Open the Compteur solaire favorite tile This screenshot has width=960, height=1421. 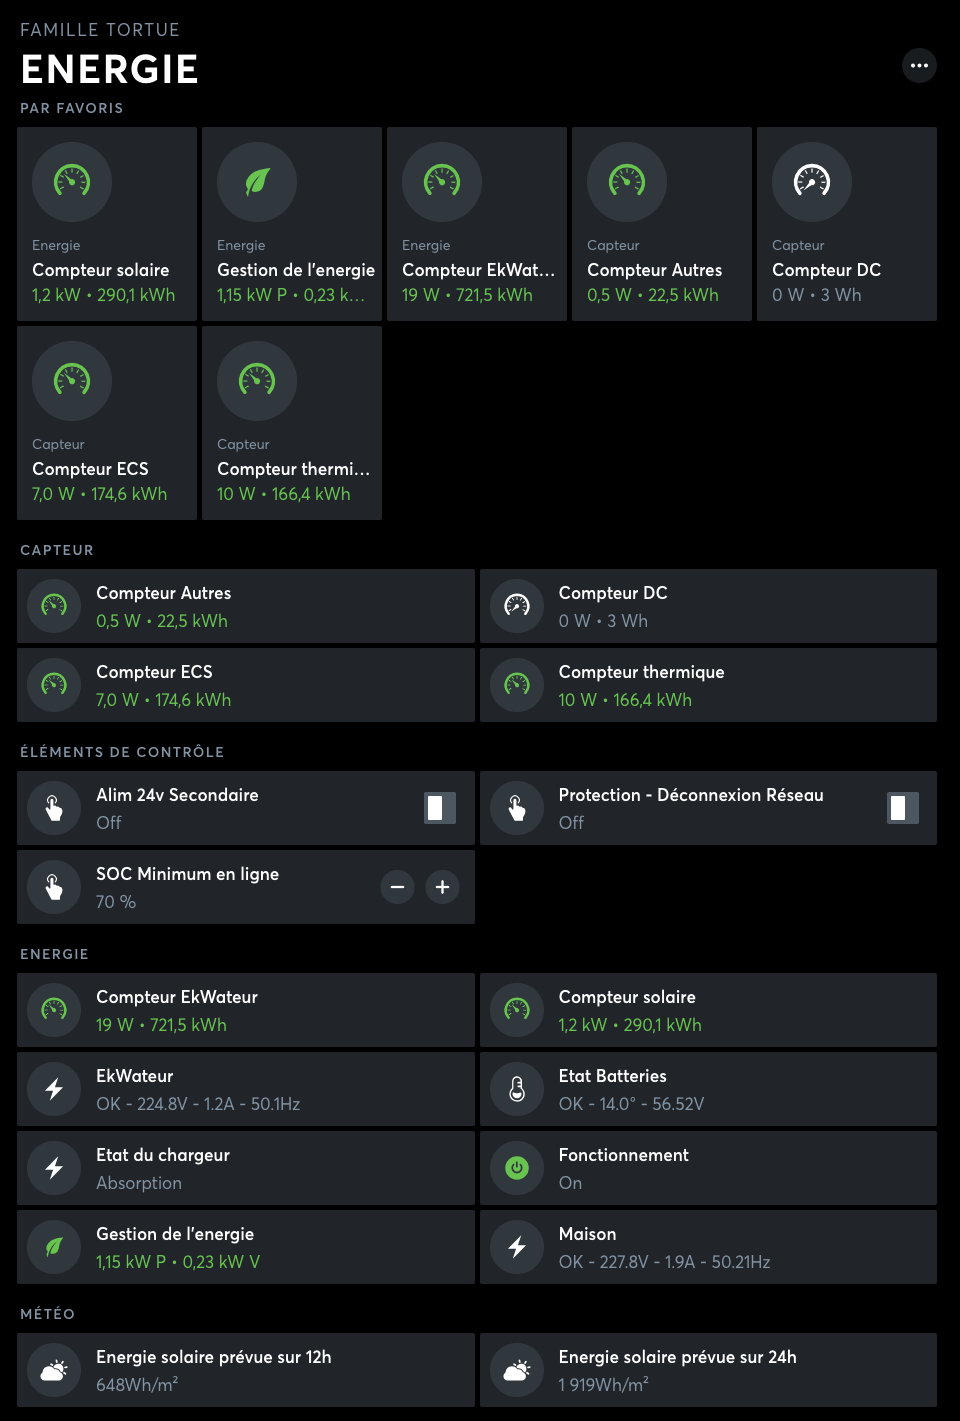(x=107, y=224)
